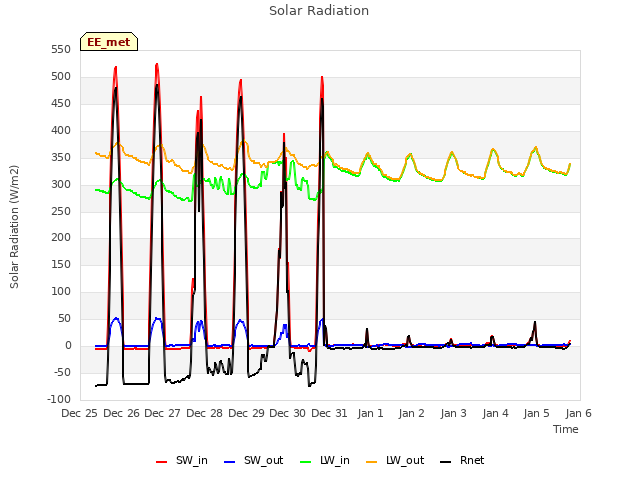Click the Dec 27 x-axis tick
Viewport: 640px width, 480px height.
pos(162,413)
